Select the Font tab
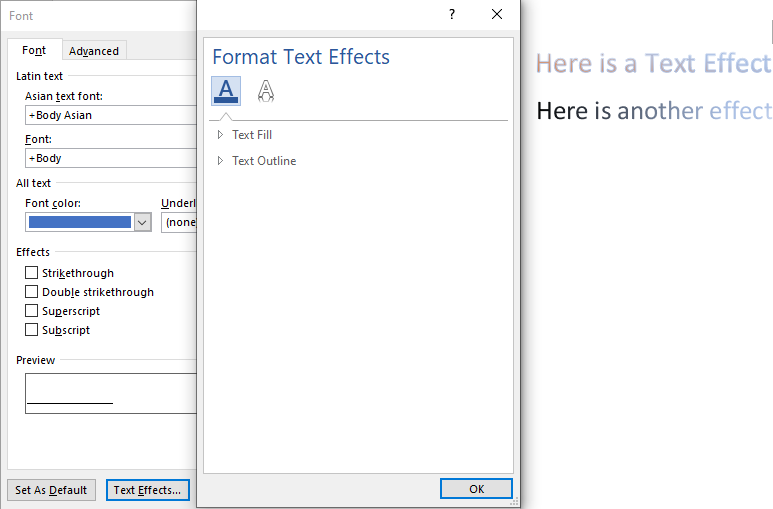This screenshot has height=509, width=773. click(x=34, y=50)
